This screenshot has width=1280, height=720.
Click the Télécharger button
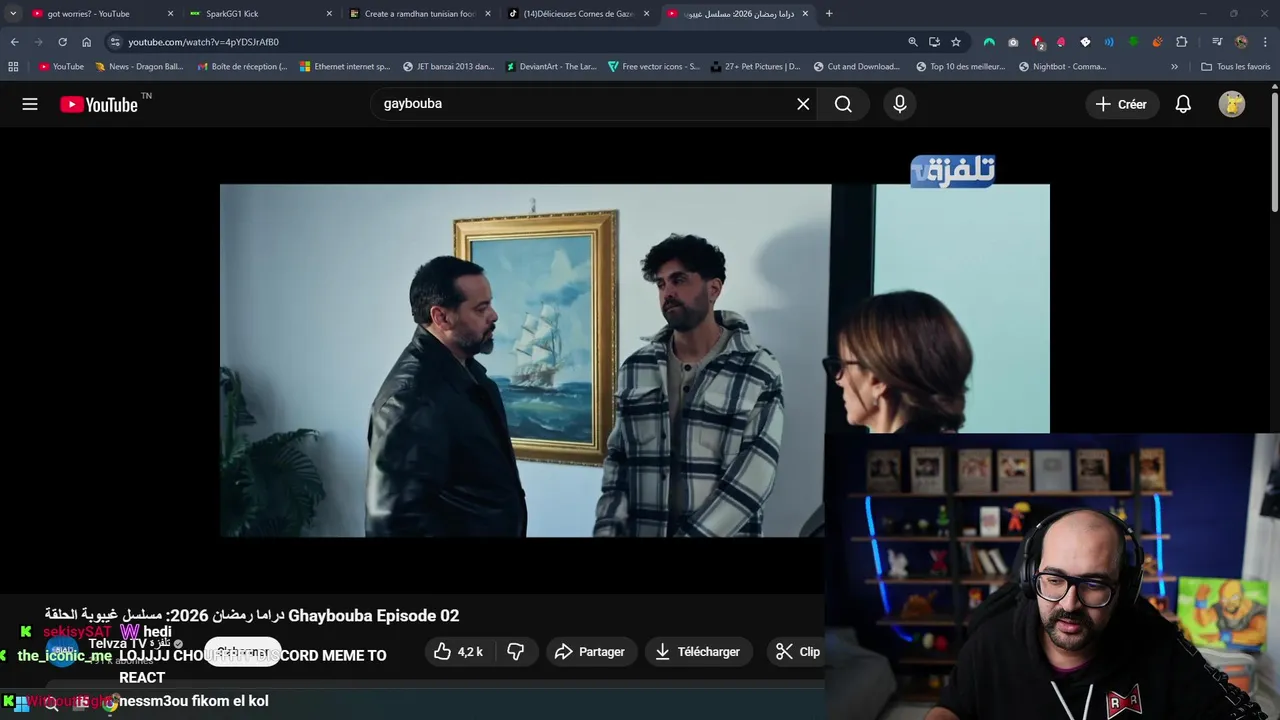[698, 652]
